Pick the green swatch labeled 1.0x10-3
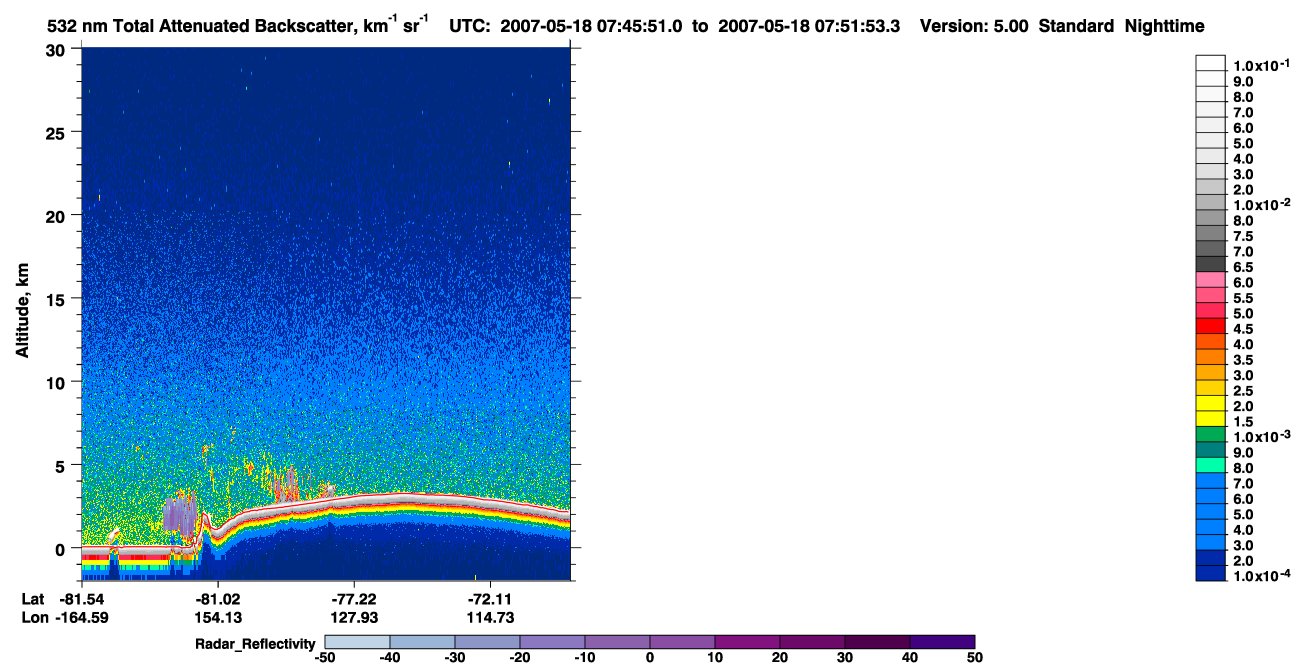The width and height of the screenshot is (1300, 667). pos(1211,434)
